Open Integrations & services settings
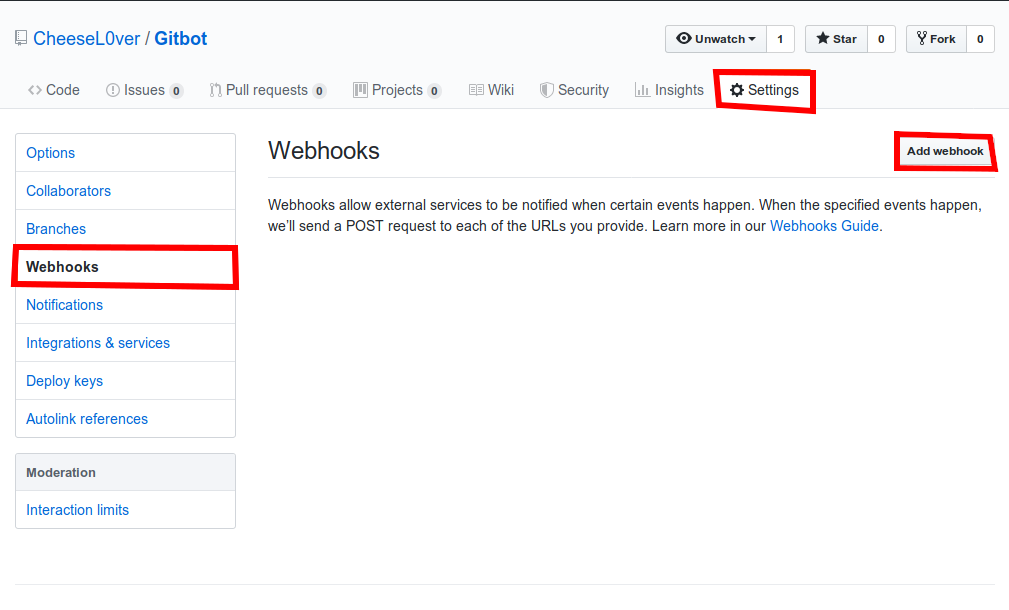 pos(125,343)
